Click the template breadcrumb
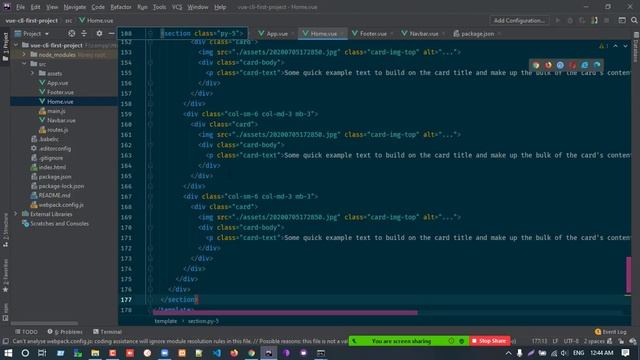 click(166, 321)
